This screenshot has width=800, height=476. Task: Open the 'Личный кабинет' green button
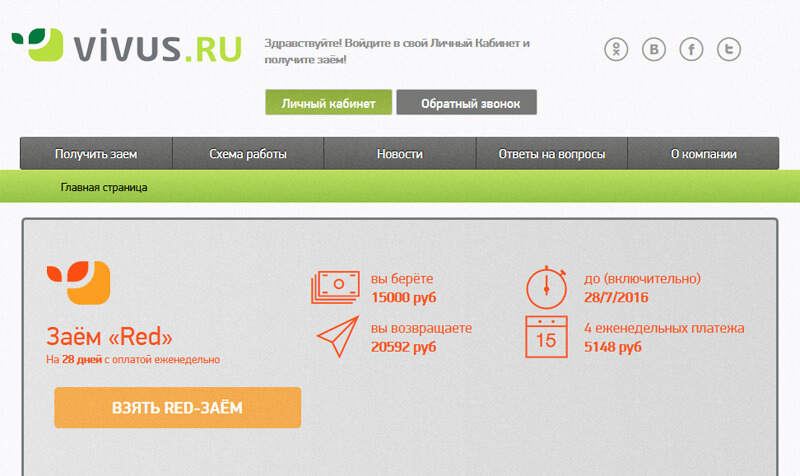(x=329, y=103)
